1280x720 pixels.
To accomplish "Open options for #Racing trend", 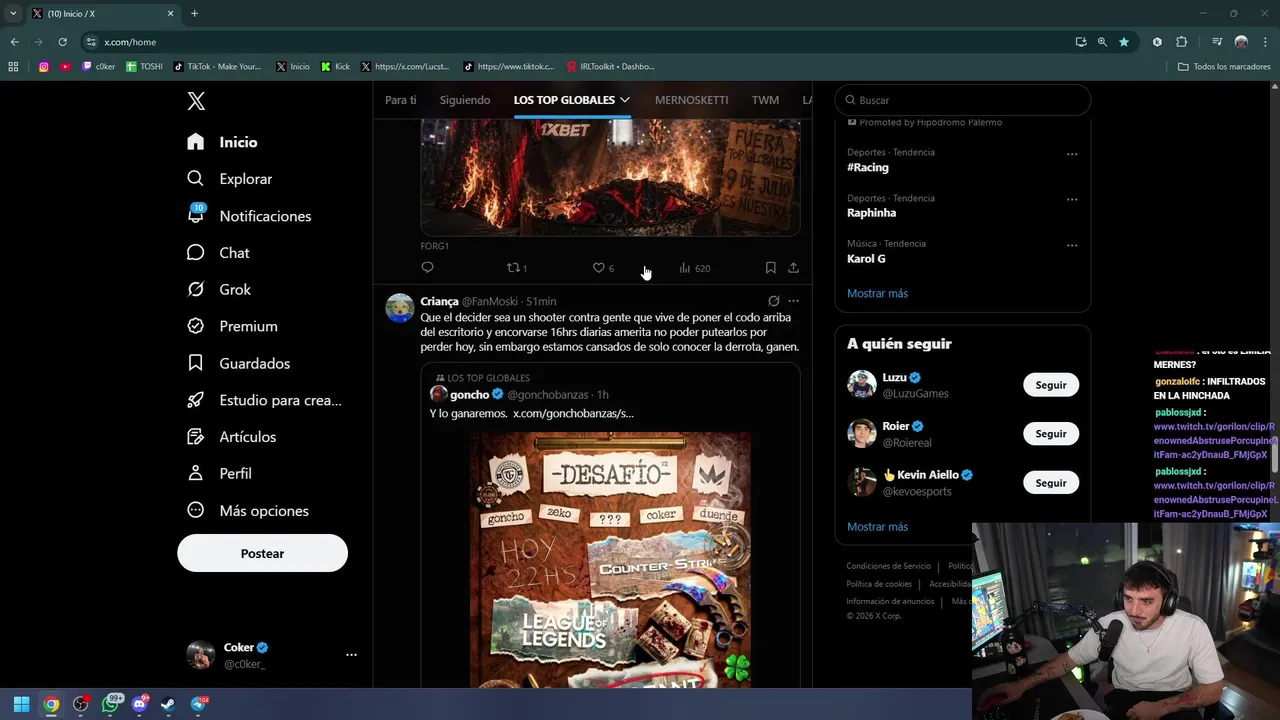I will point(1072,154).
